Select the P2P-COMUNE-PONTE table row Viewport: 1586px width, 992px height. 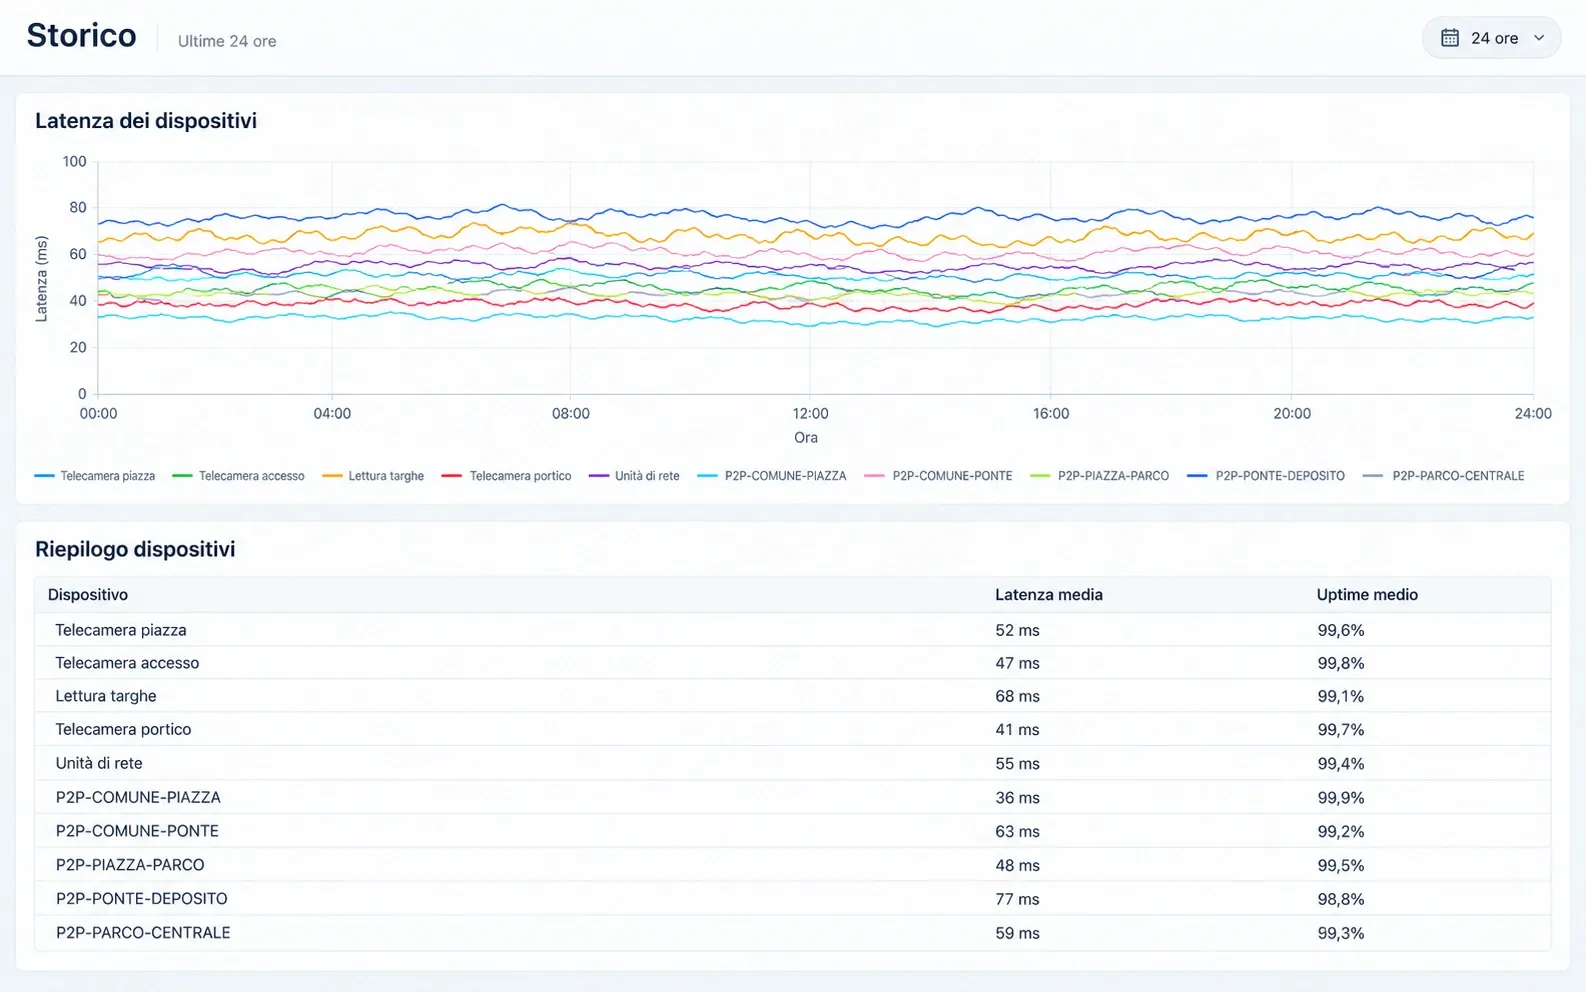(793, 832)
